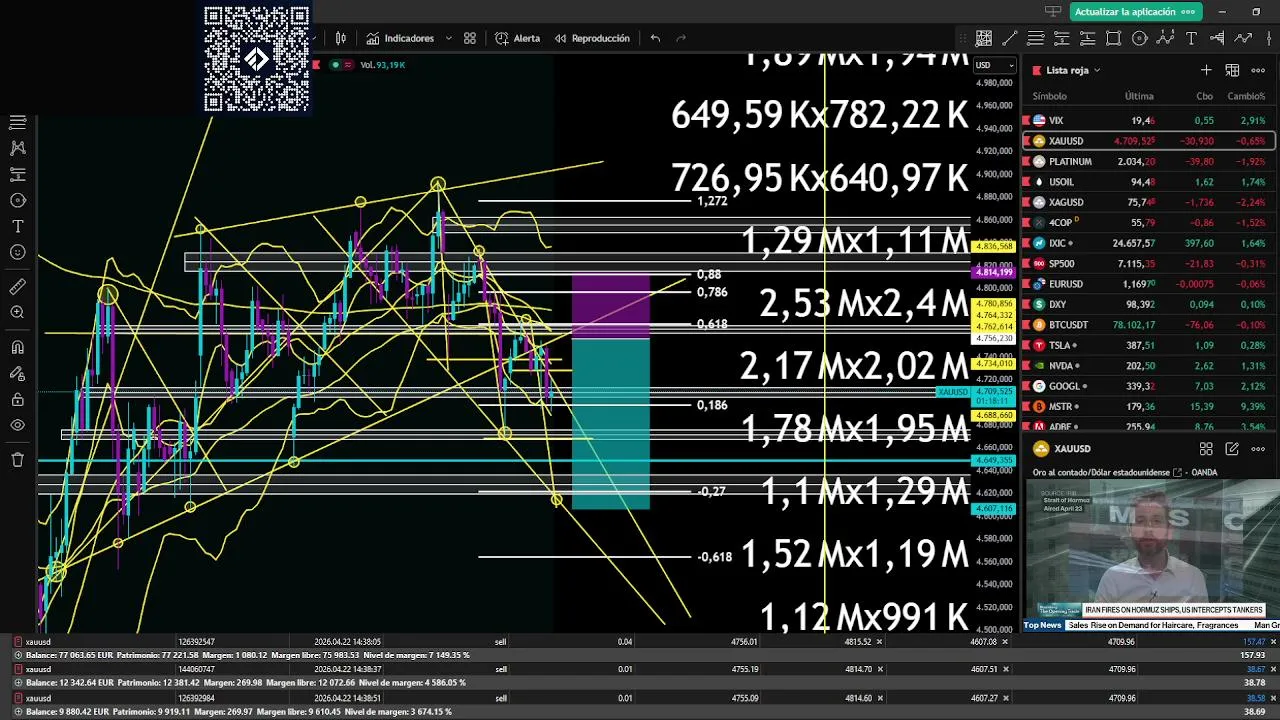Viewport: 1280px width, 720px height.
Task: Undo the last chart action
Action: [655, 38]
